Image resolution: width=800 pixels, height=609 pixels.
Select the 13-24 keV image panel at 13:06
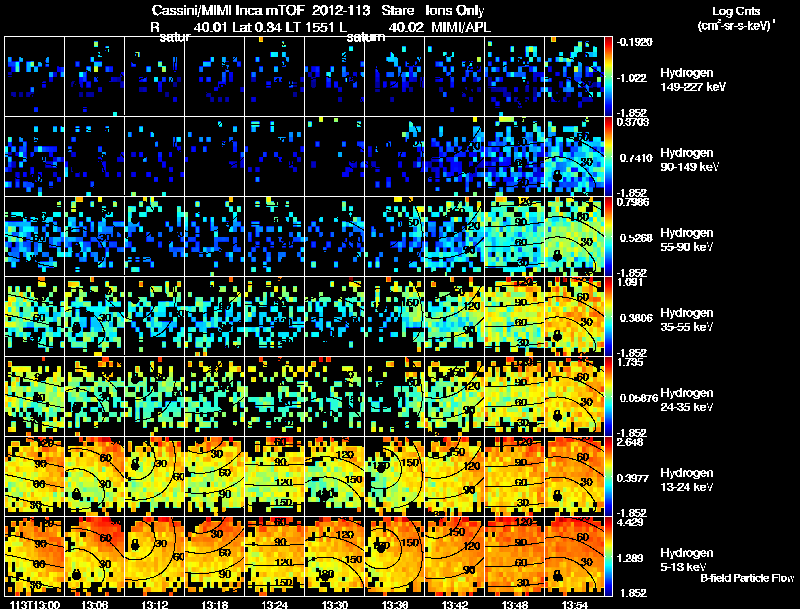[x=94, y=476]
